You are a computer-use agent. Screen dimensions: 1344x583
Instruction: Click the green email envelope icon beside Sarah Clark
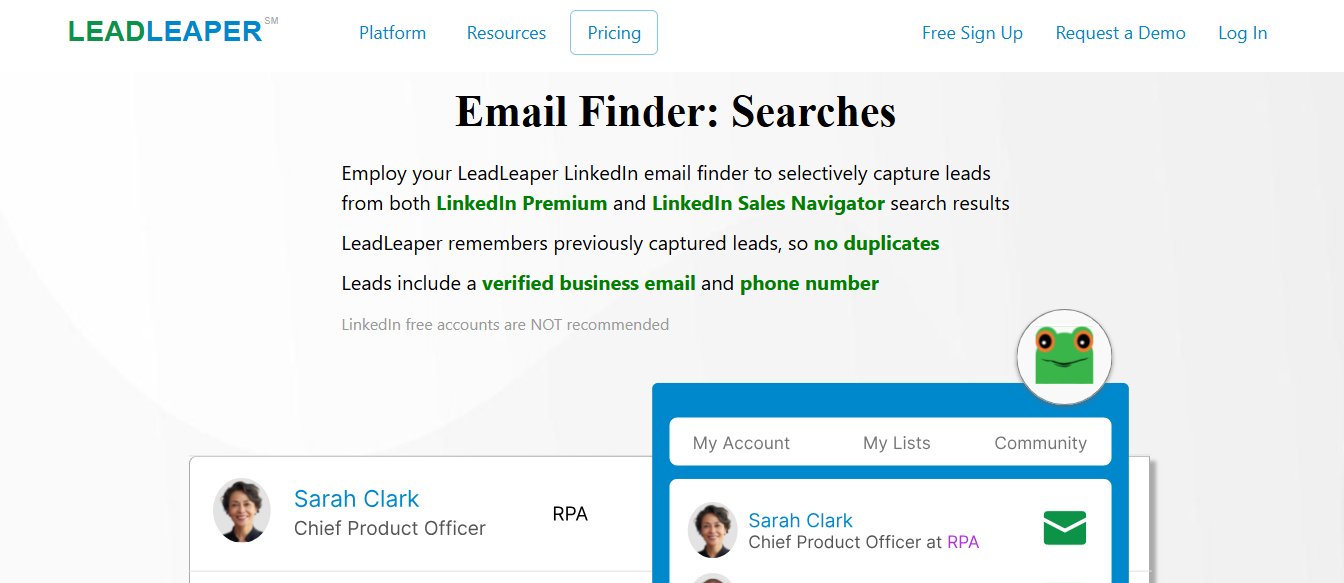pyautogui.click(x=1063, y=527)
